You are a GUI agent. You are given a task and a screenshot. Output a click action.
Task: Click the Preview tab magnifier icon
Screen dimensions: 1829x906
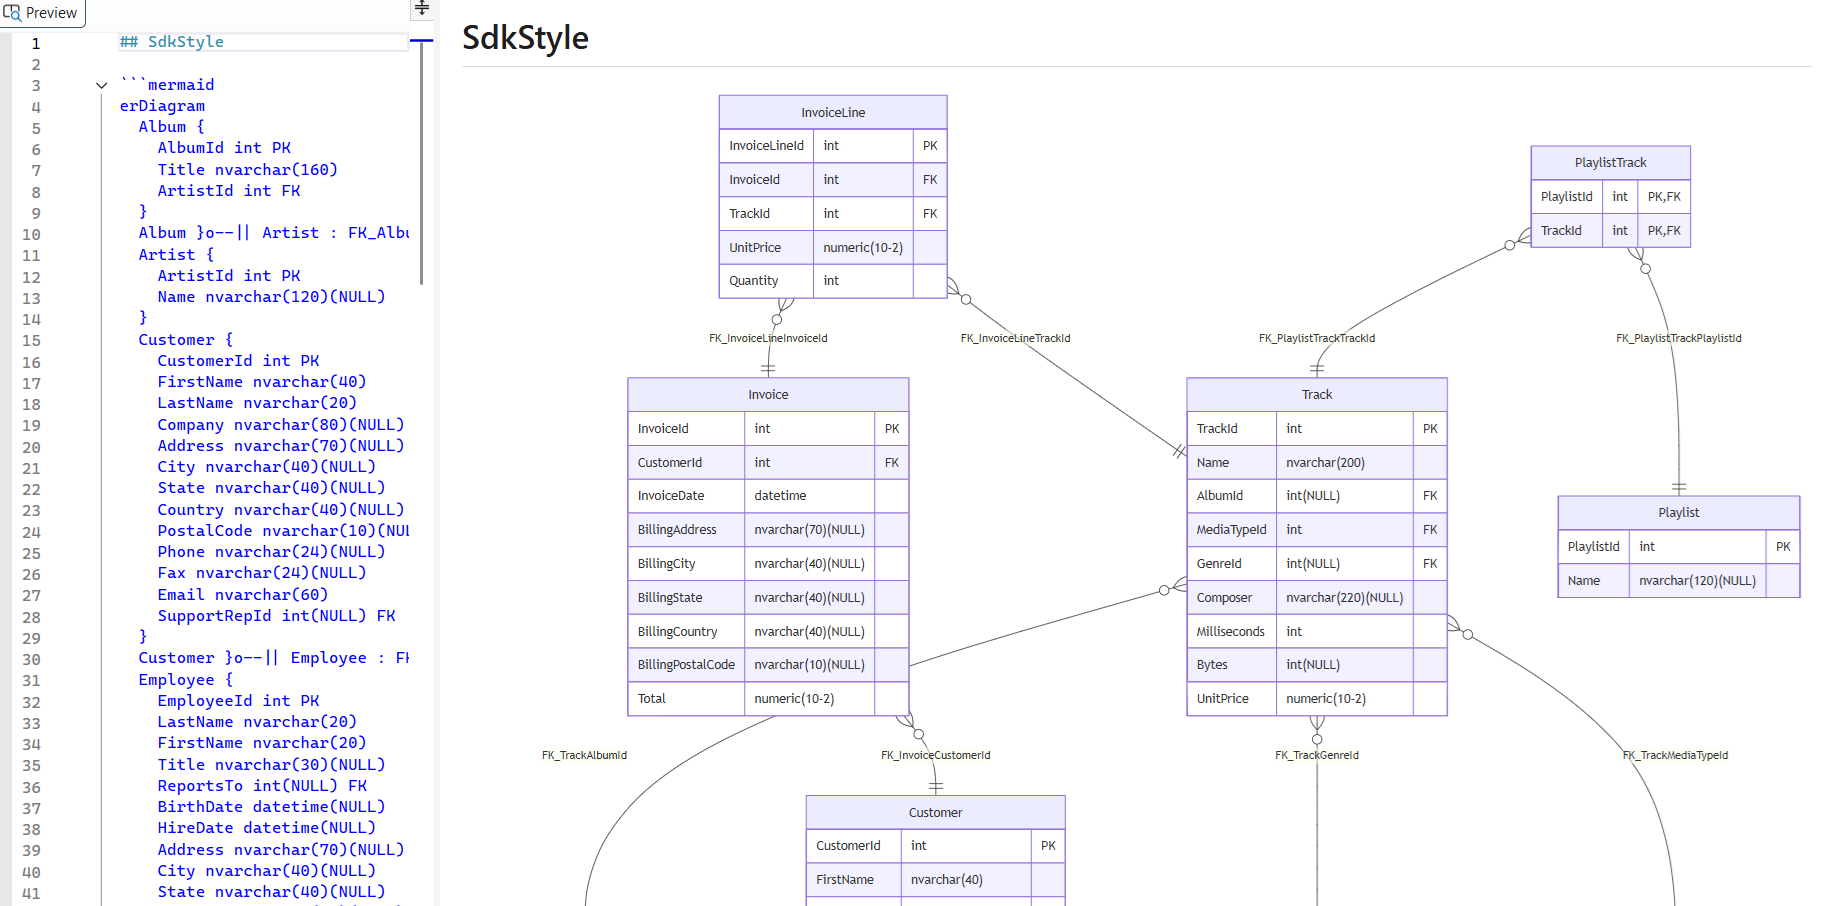click(x=12, y=12)
